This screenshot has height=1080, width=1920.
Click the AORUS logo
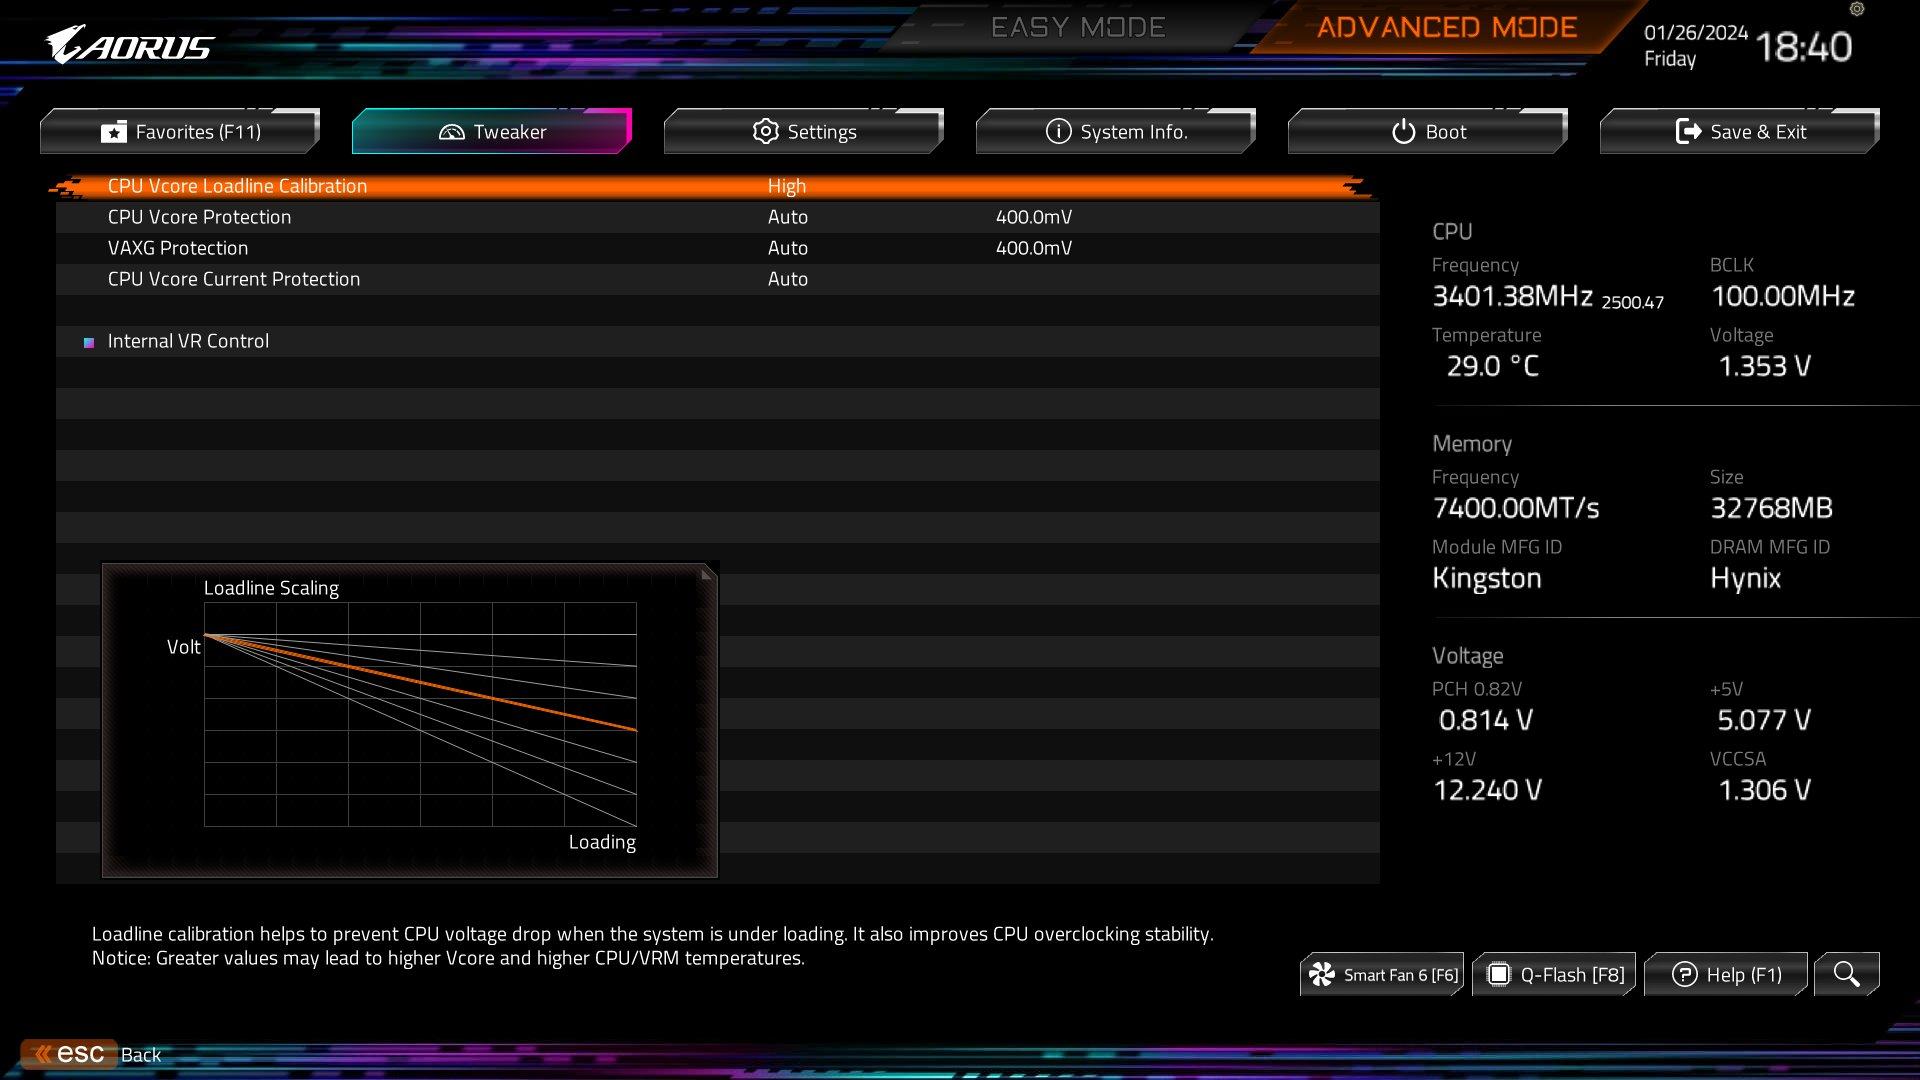click(x=129, y=45)
